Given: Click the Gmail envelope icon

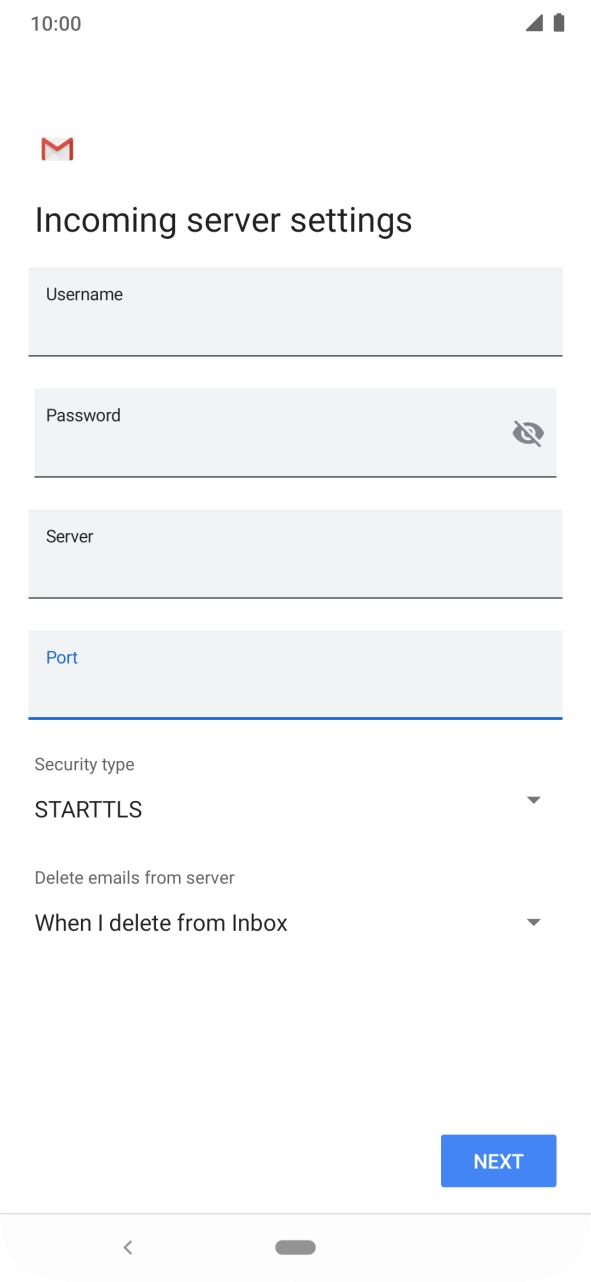Looking at the screenshot, I should pyautogui.click(x=57, y=149).
